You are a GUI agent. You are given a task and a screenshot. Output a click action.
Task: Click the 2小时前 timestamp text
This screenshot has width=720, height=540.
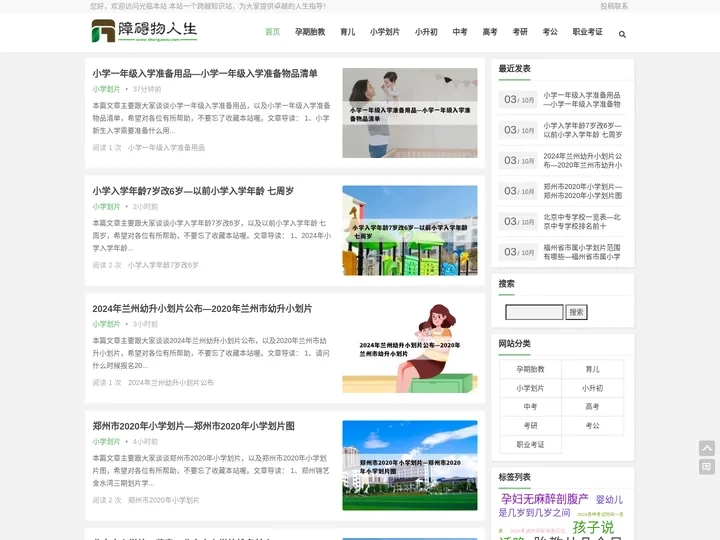(145, 207)
